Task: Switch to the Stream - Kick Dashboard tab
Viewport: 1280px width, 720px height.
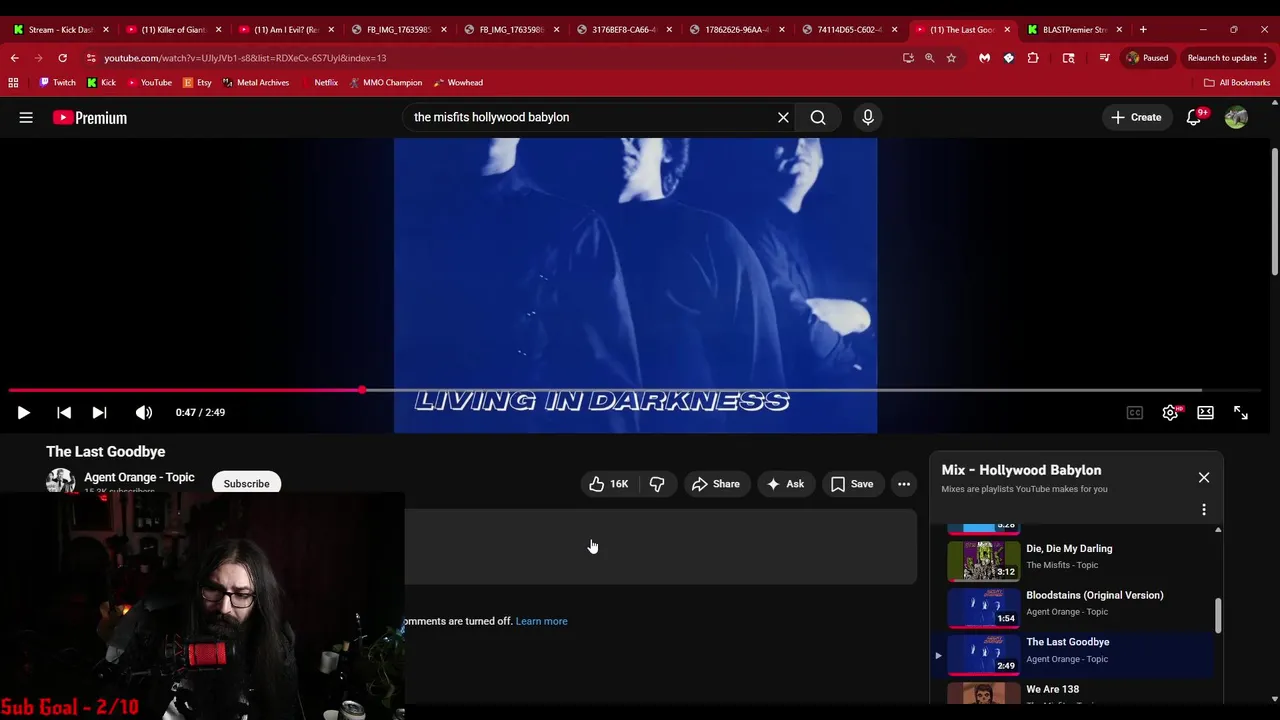Action: [60, 30]
